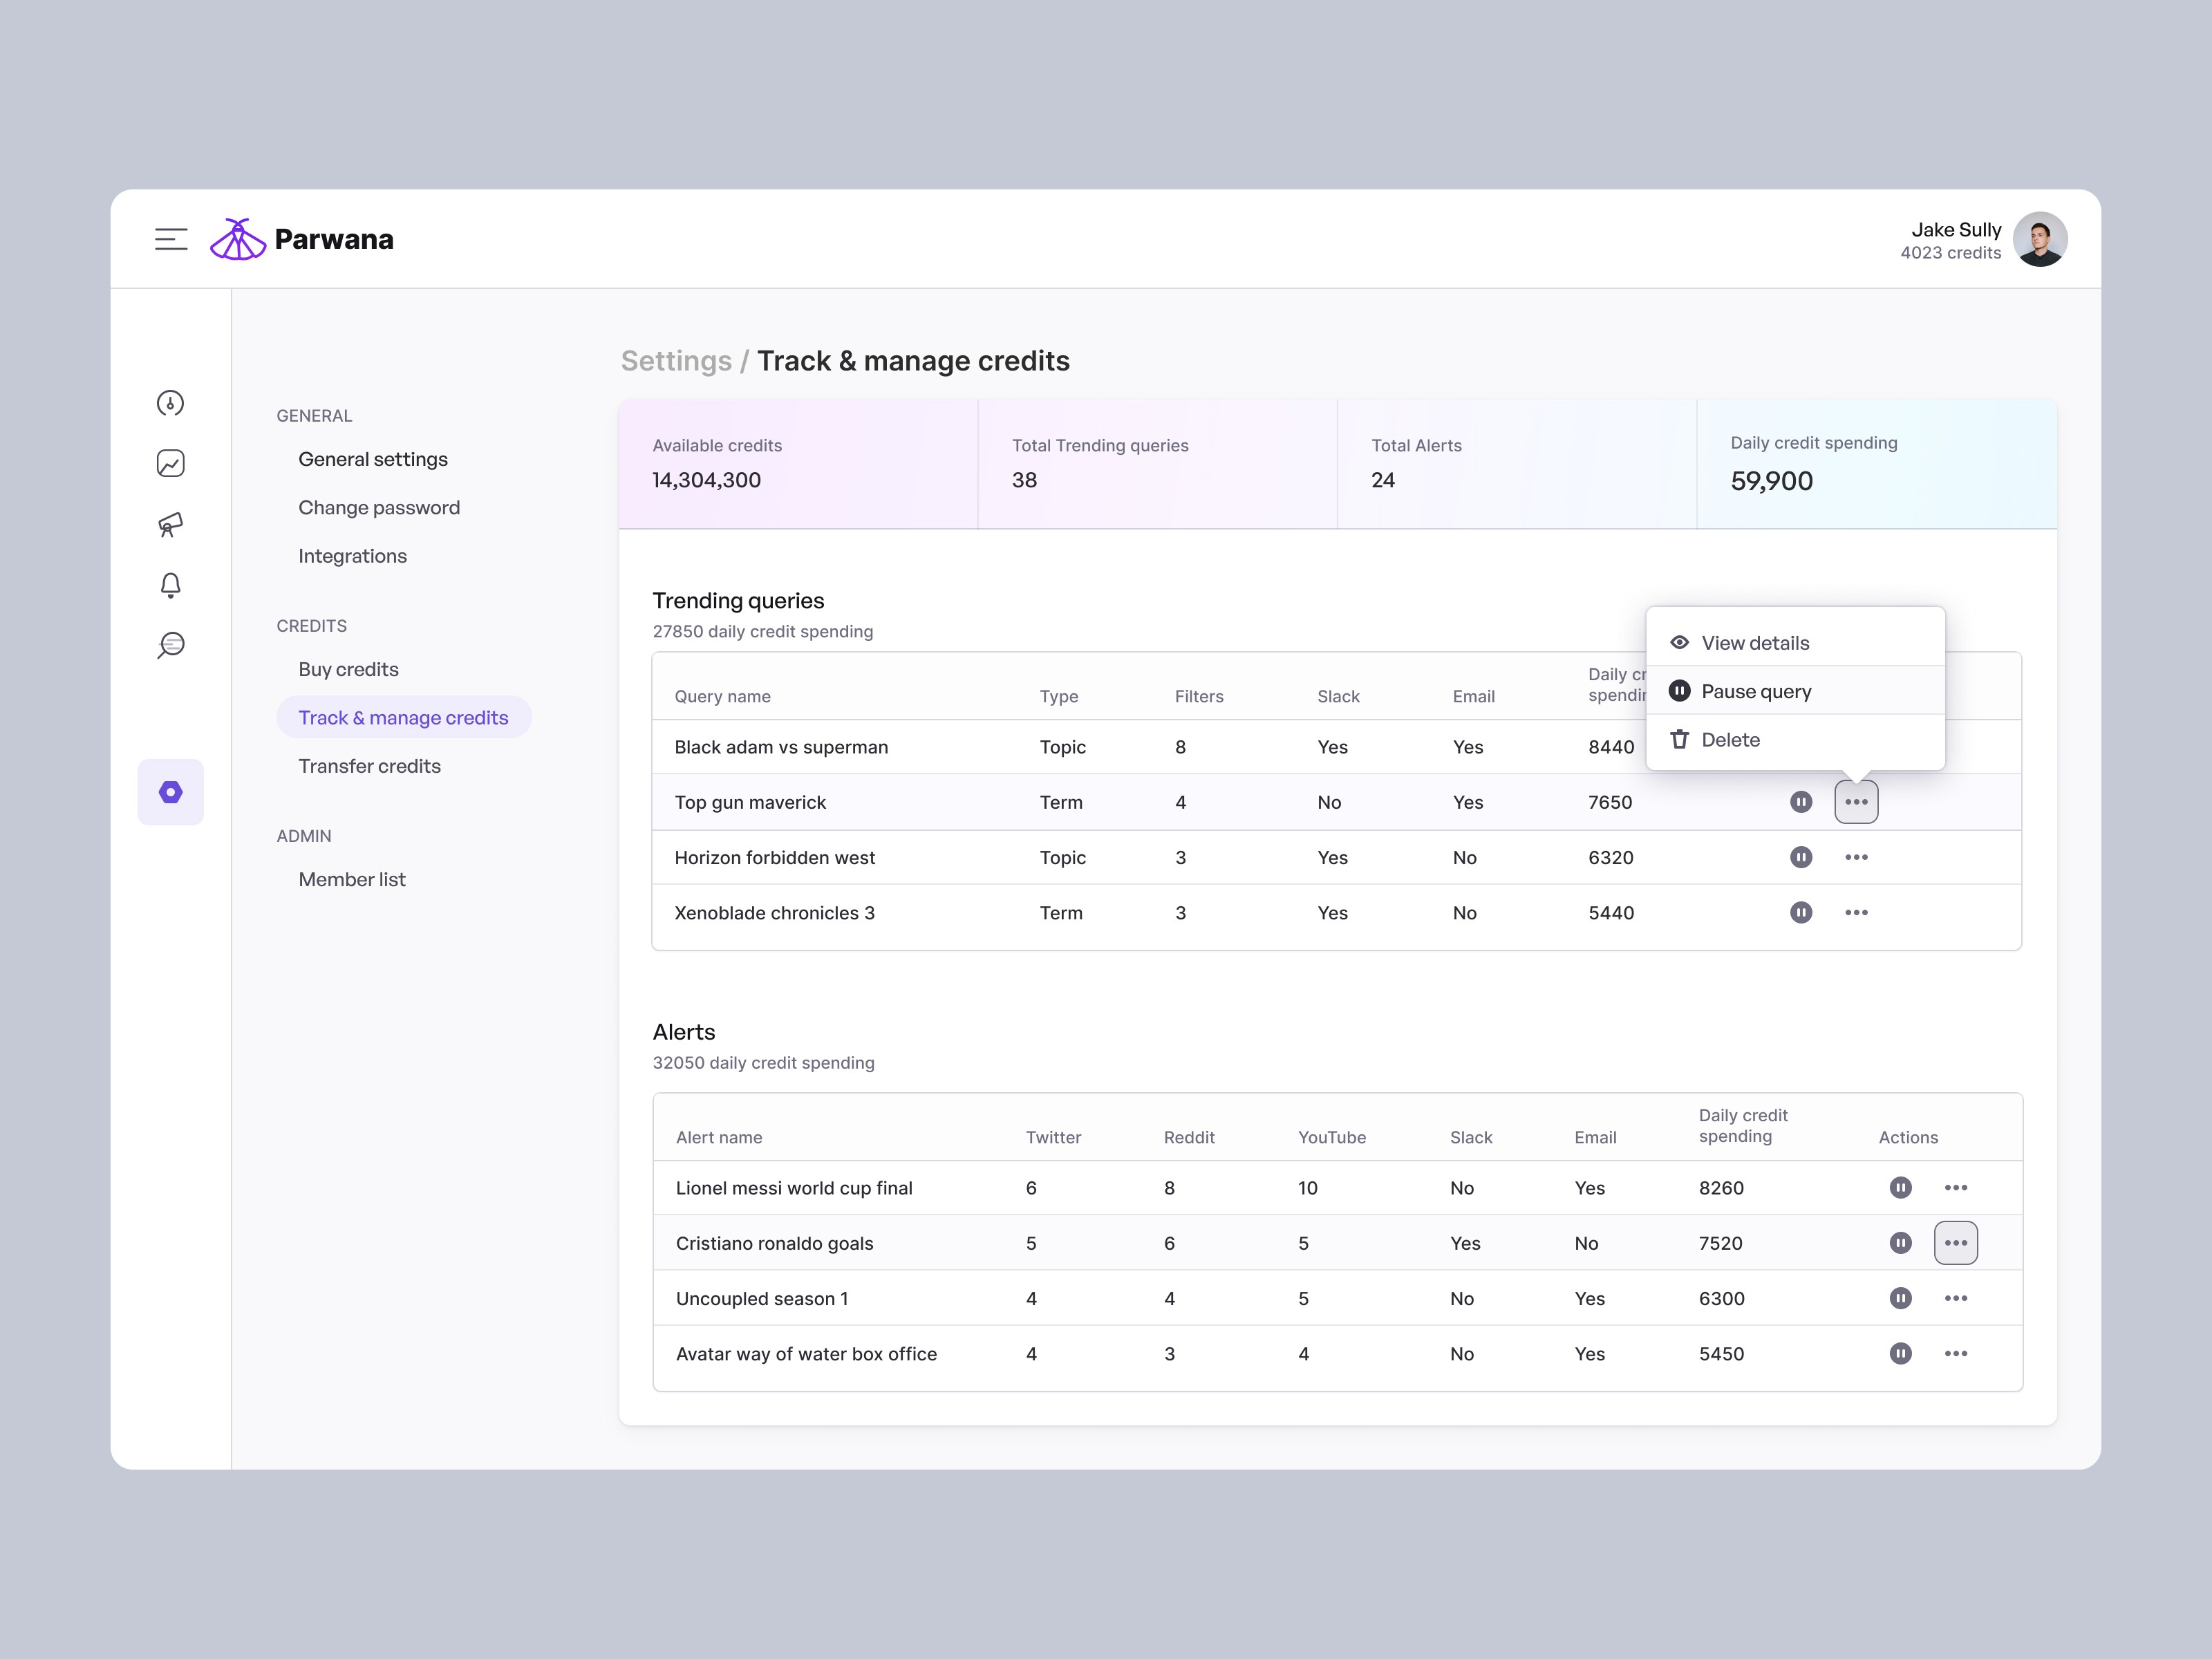Open the Buy credits page
The height and width of the screenshot is (1659, 2212).
point(348,669)
